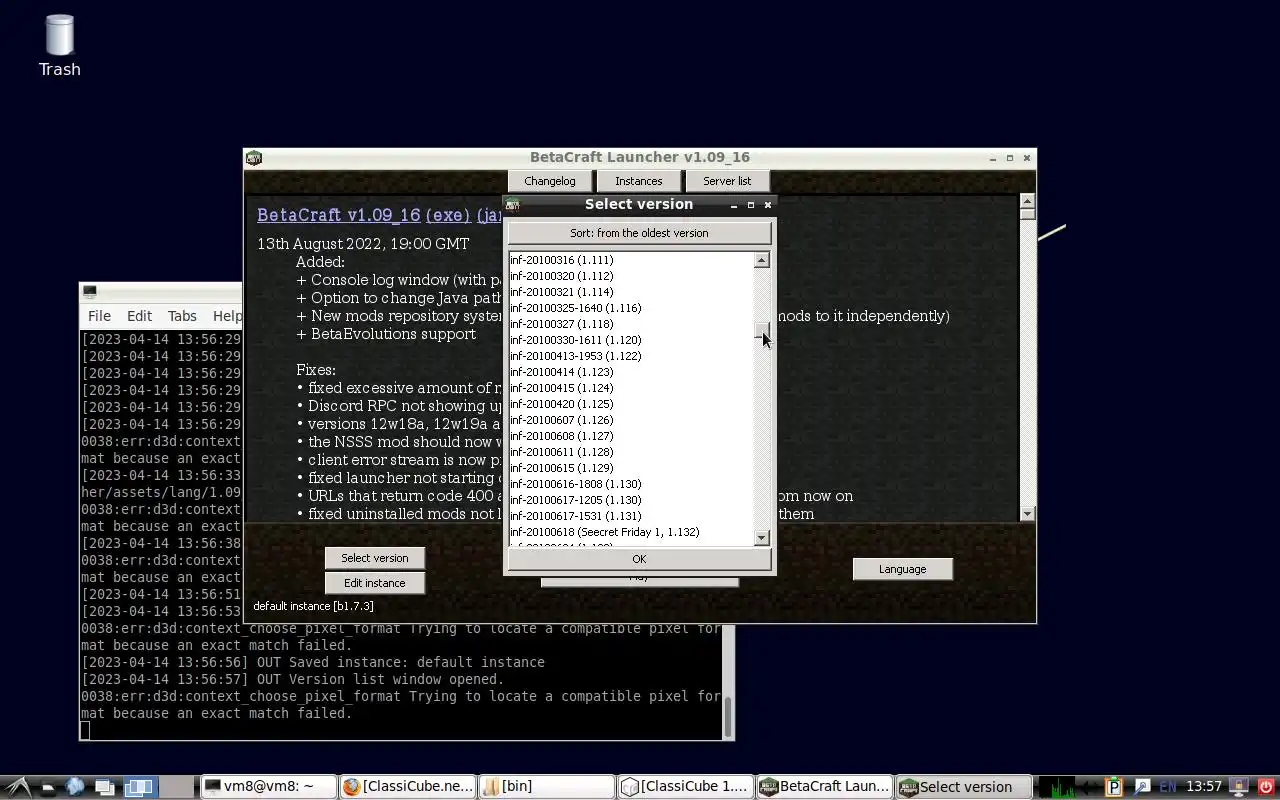Select inf-20100618 Seecret Friday 1 version

click(631, 532)
